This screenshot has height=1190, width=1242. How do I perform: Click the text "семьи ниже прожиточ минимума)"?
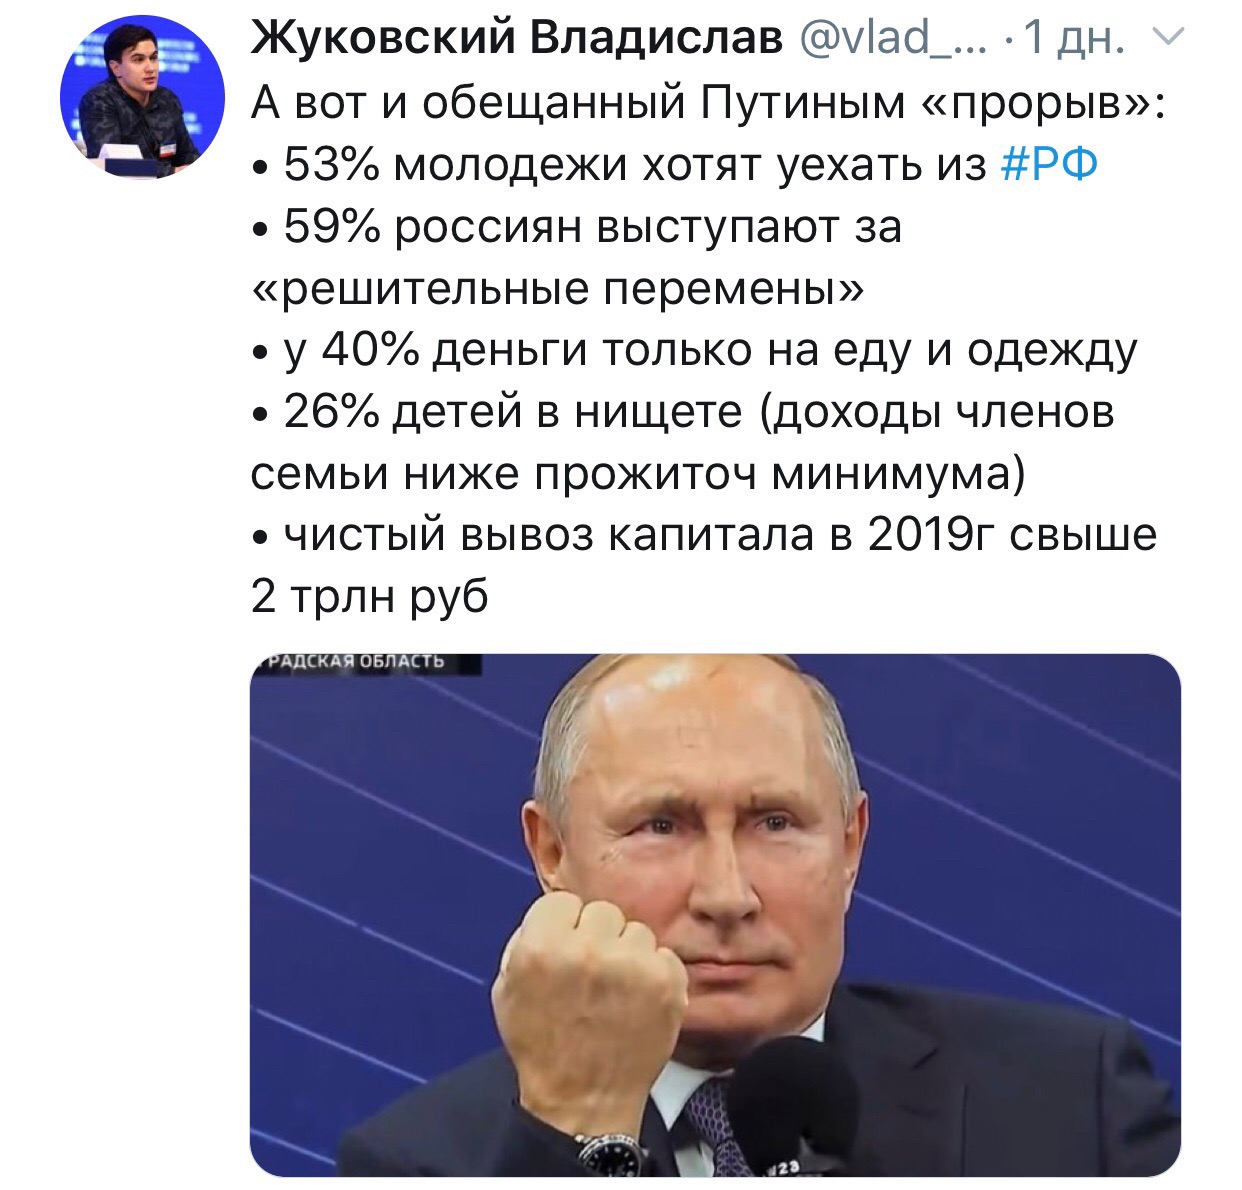[x=638, y=474]
